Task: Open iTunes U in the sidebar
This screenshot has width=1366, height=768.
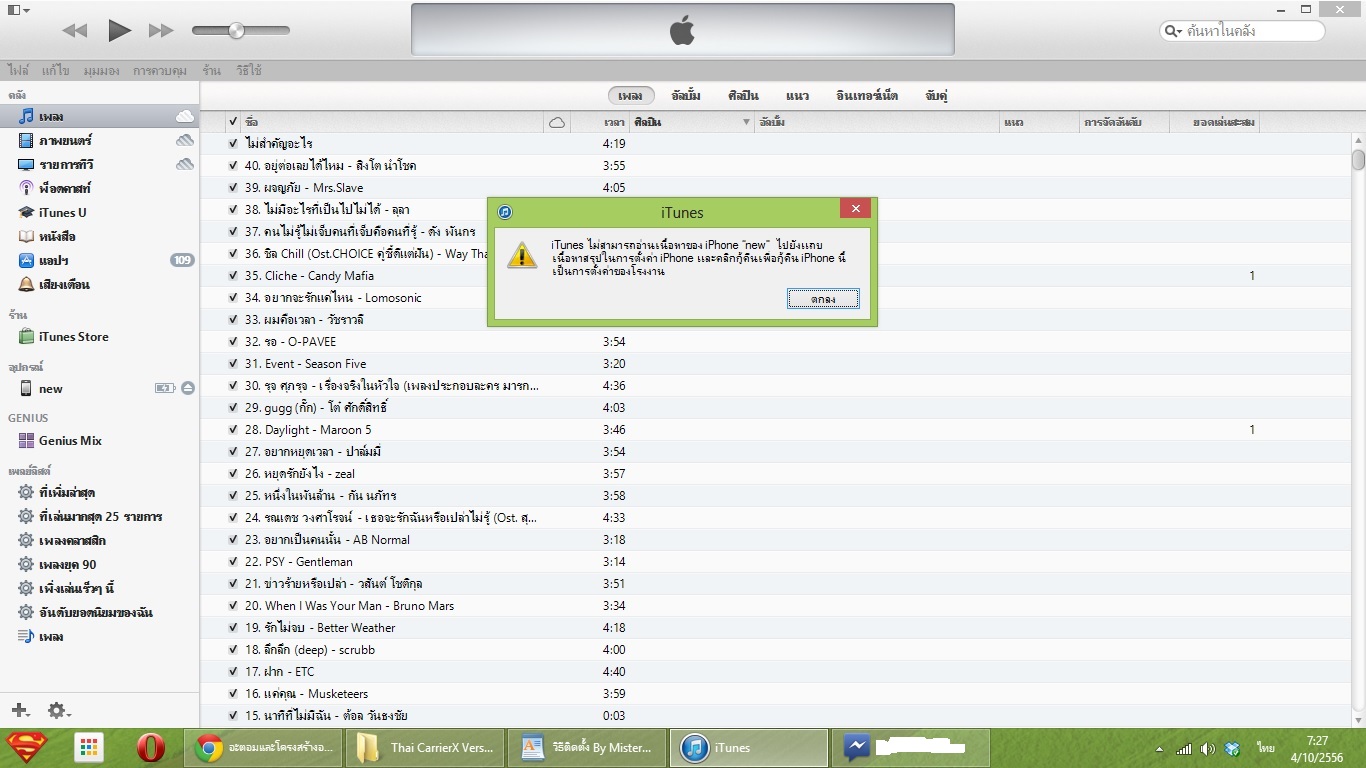Action: [62, 212]
